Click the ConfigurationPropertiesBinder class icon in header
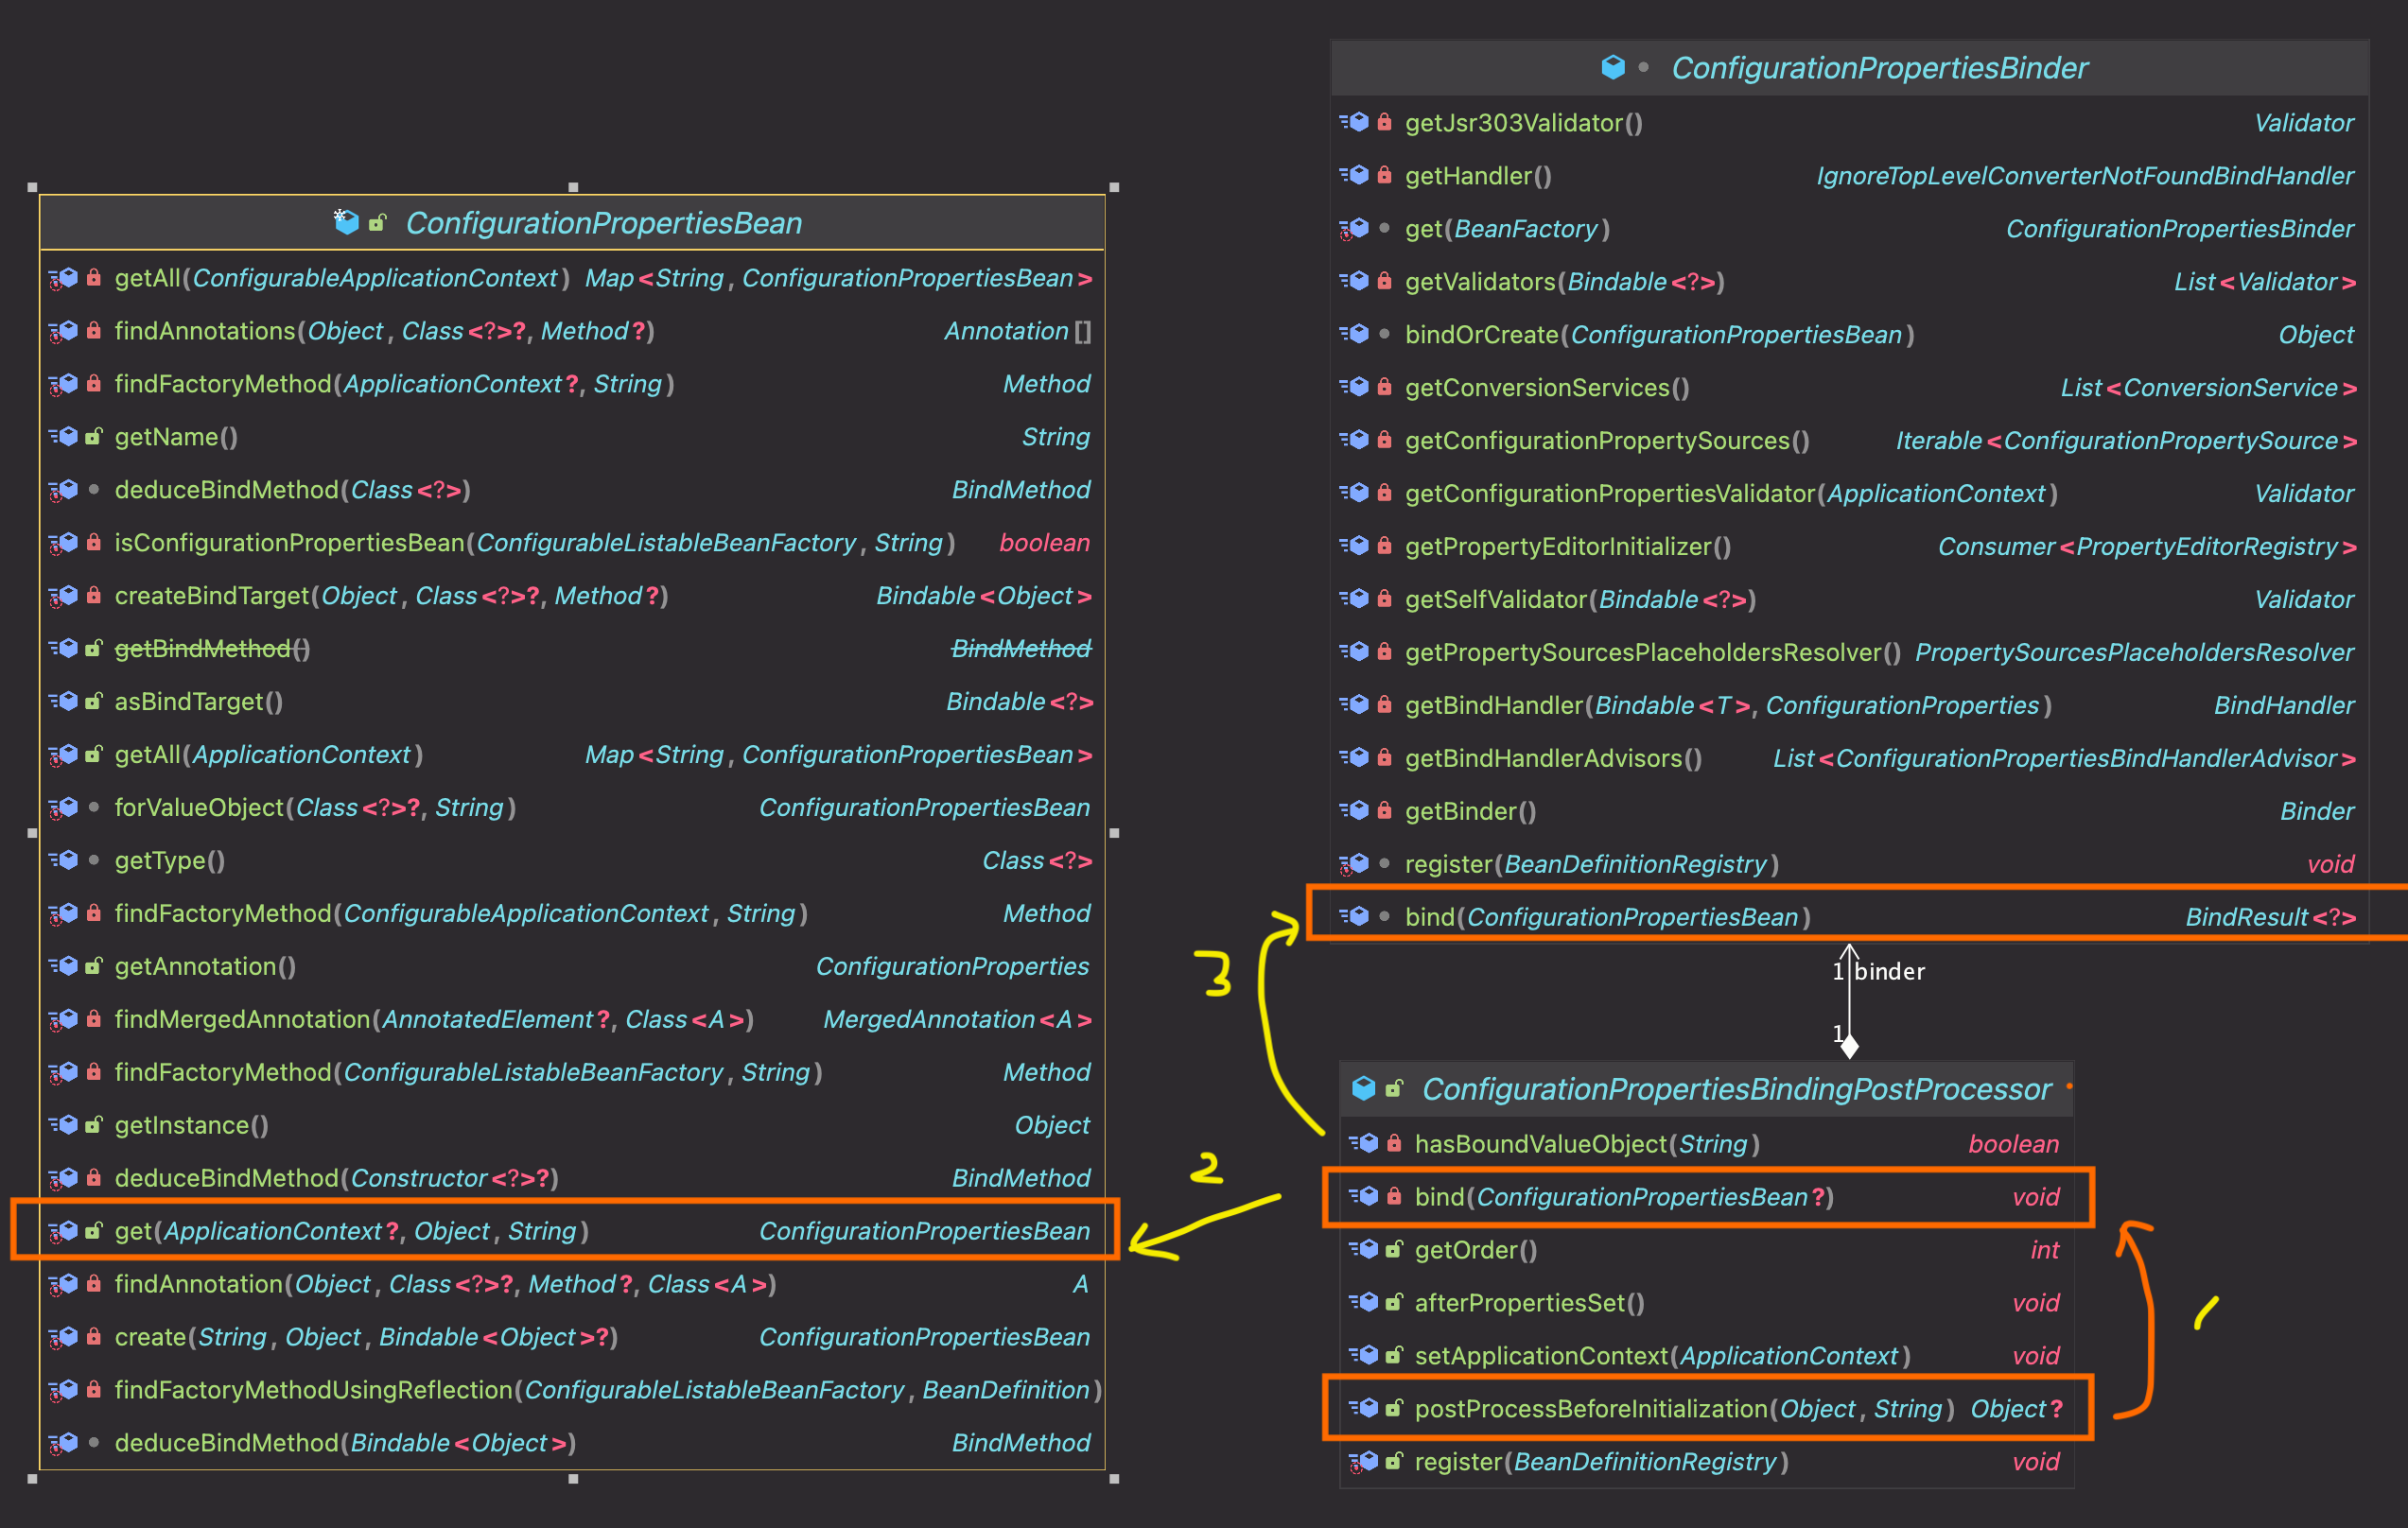 click(x=1612, y=67)
